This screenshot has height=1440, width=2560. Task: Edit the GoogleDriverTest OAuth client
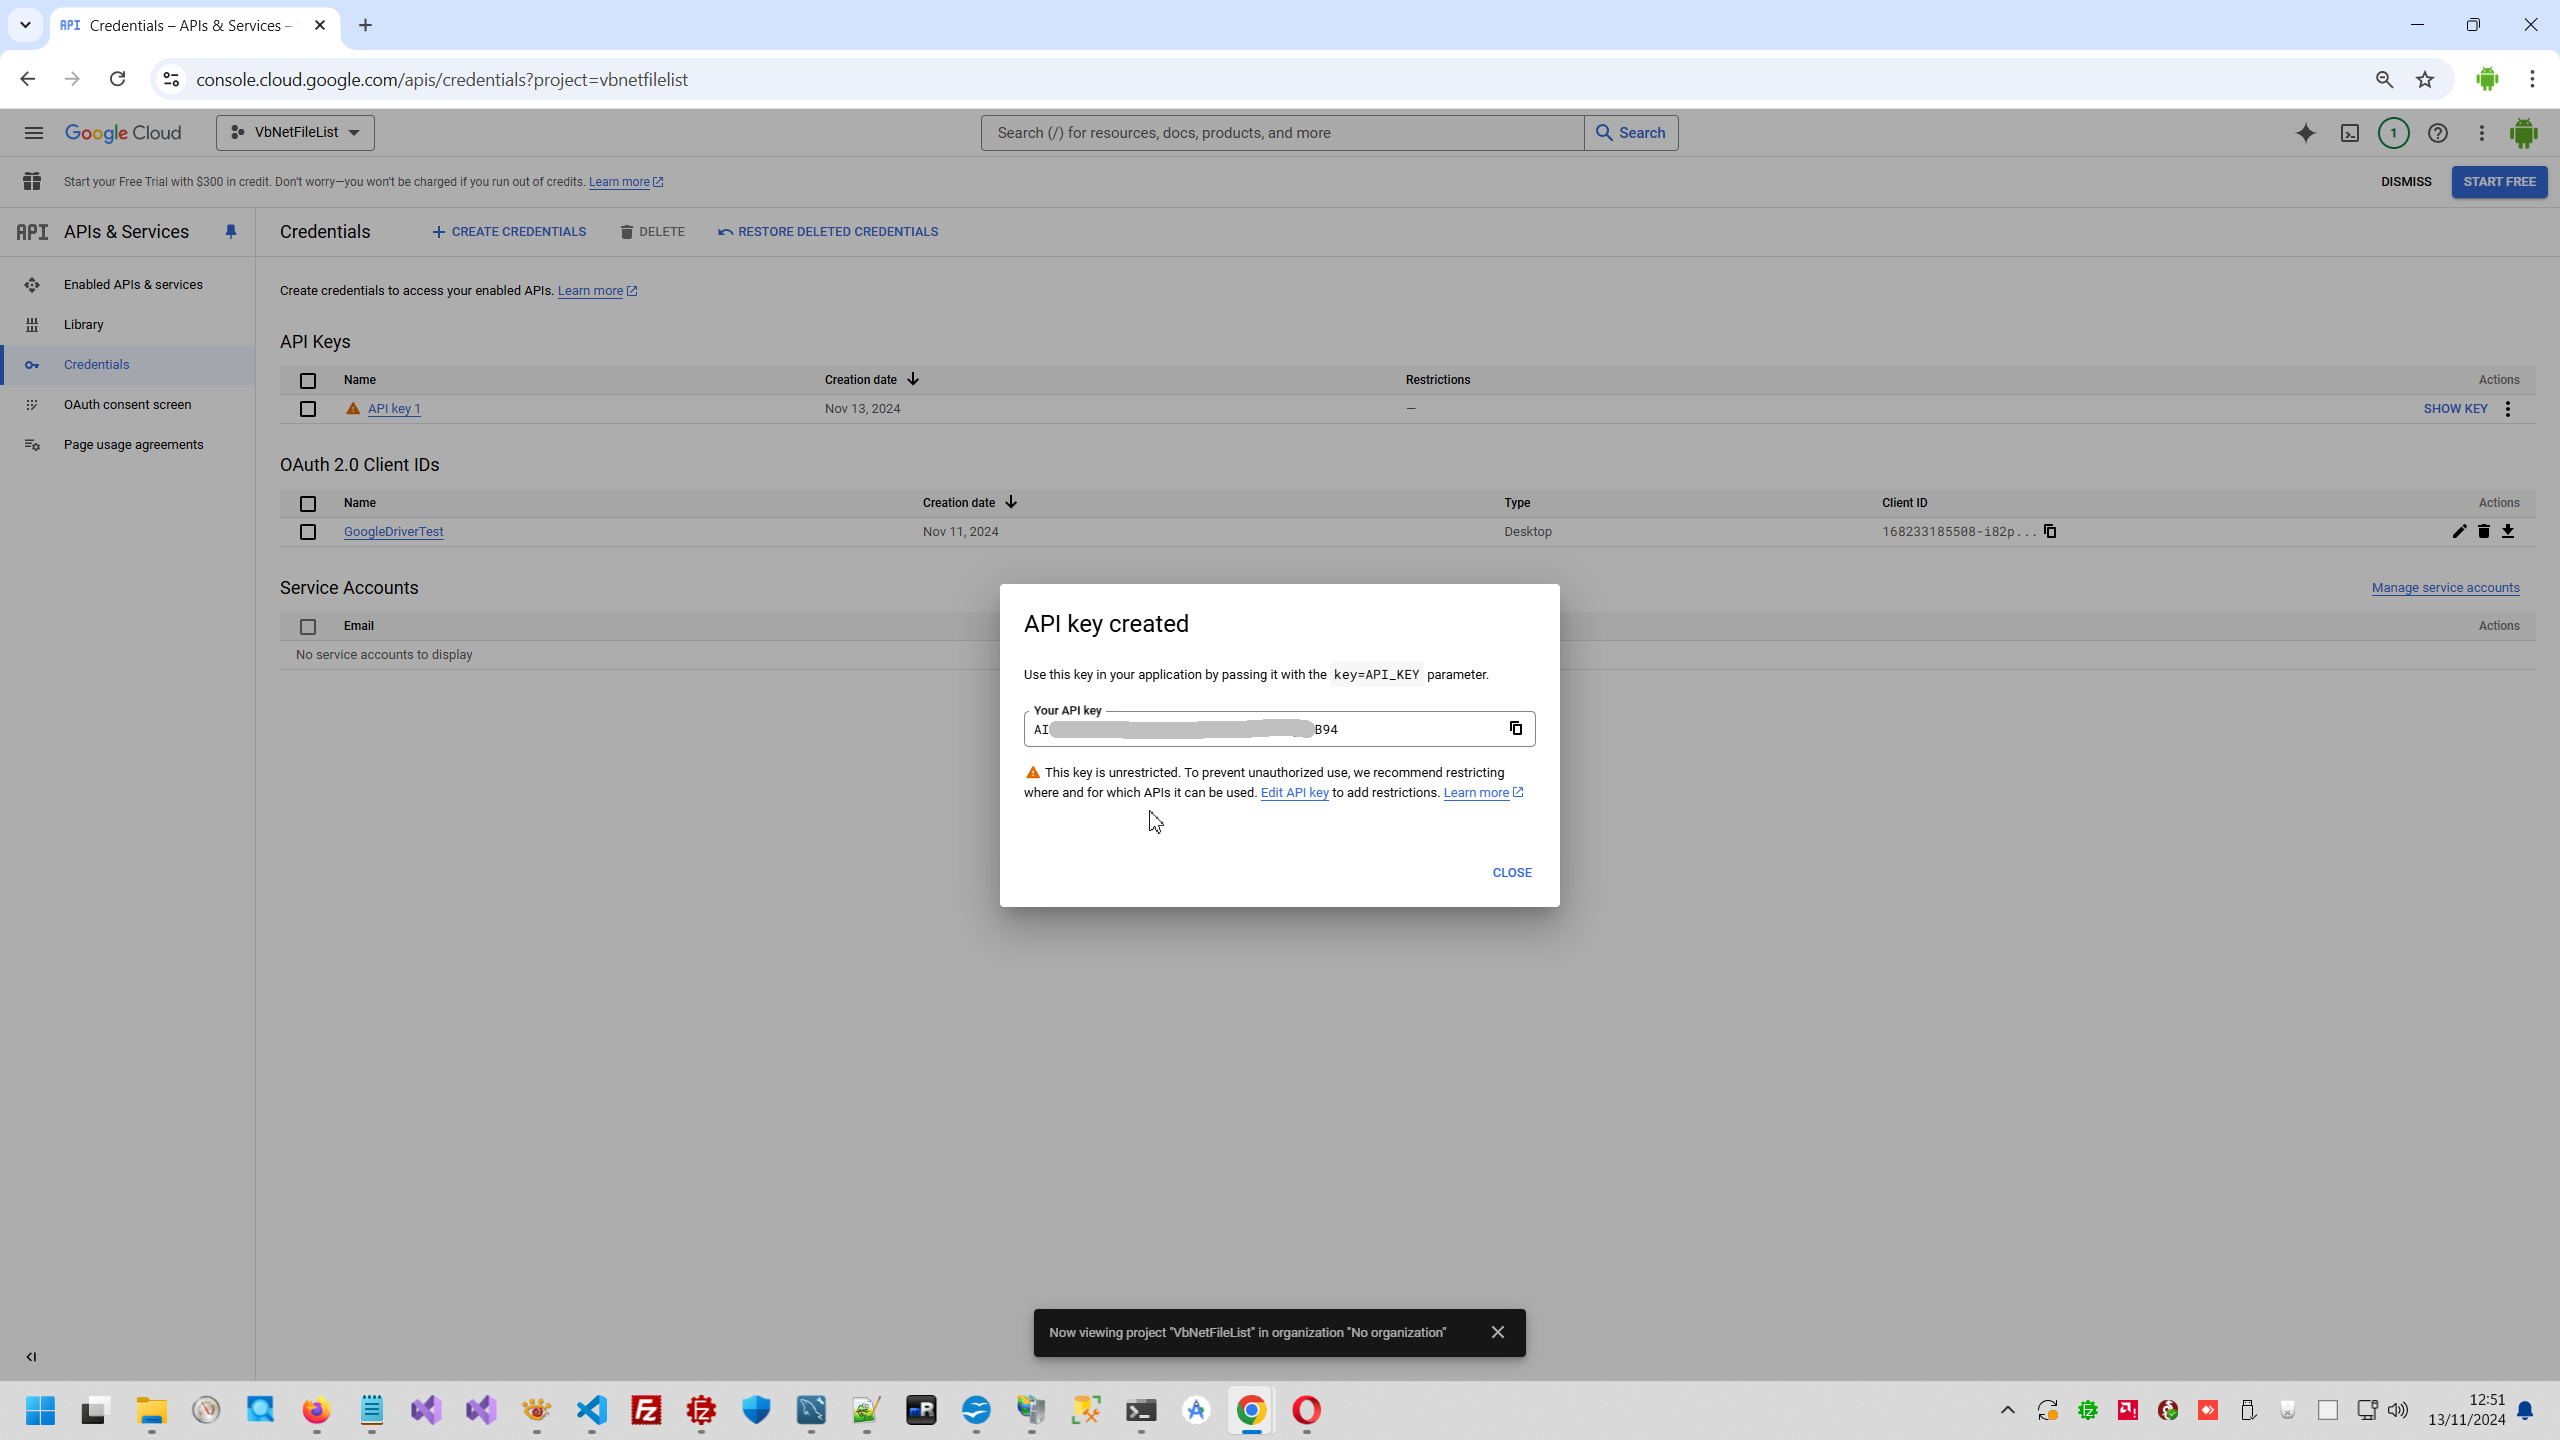(2459, 531)
